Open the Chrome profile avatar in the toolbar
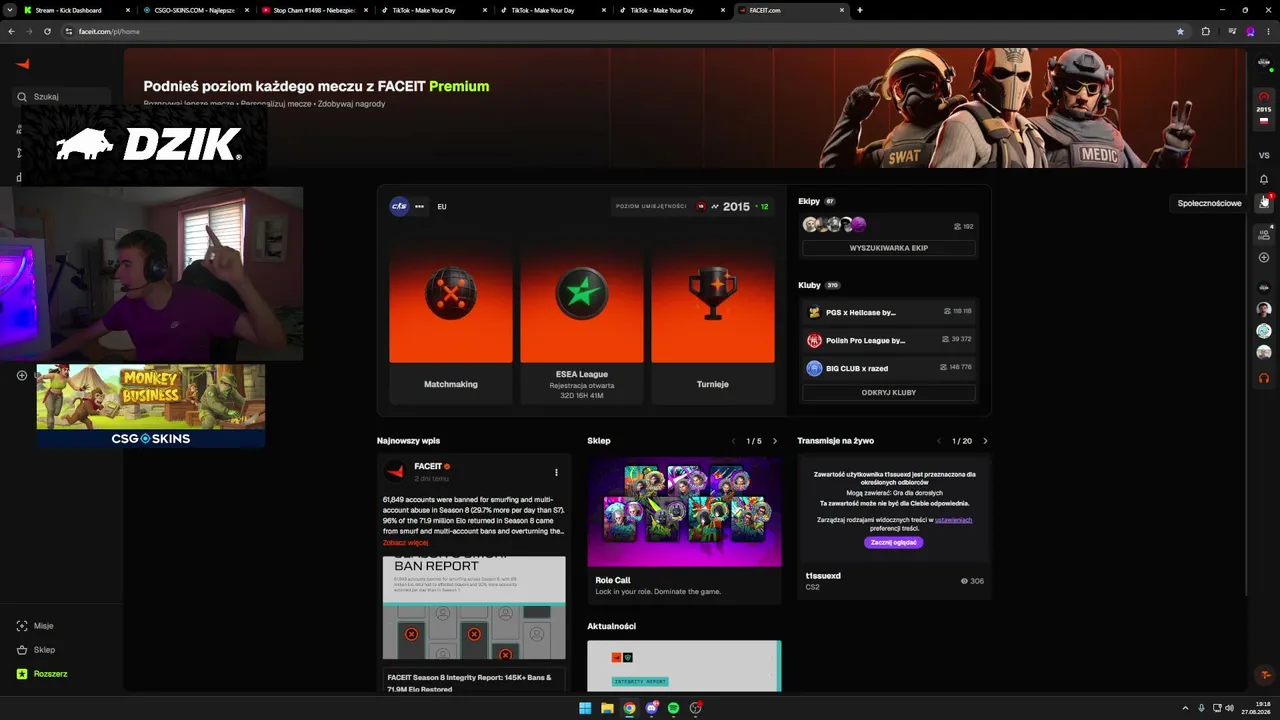This screenshot has width=1280, height=720. tap(1251, 31)
